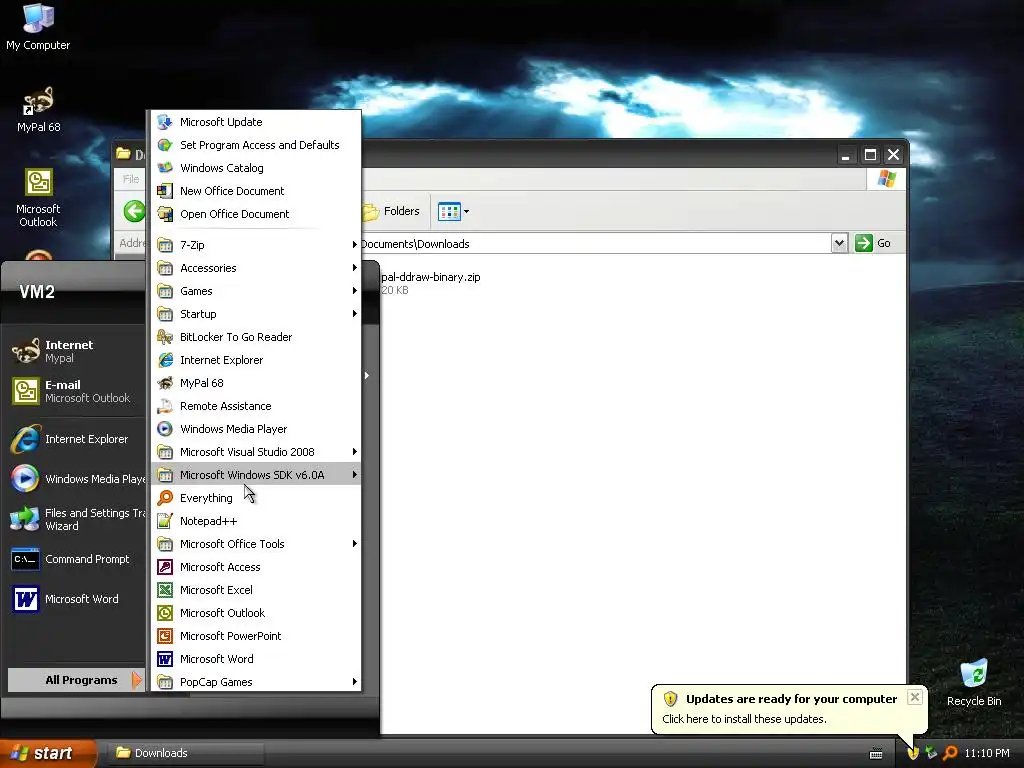
Task: Open the File menu in Explorer
Action: (x=131, y=179)
